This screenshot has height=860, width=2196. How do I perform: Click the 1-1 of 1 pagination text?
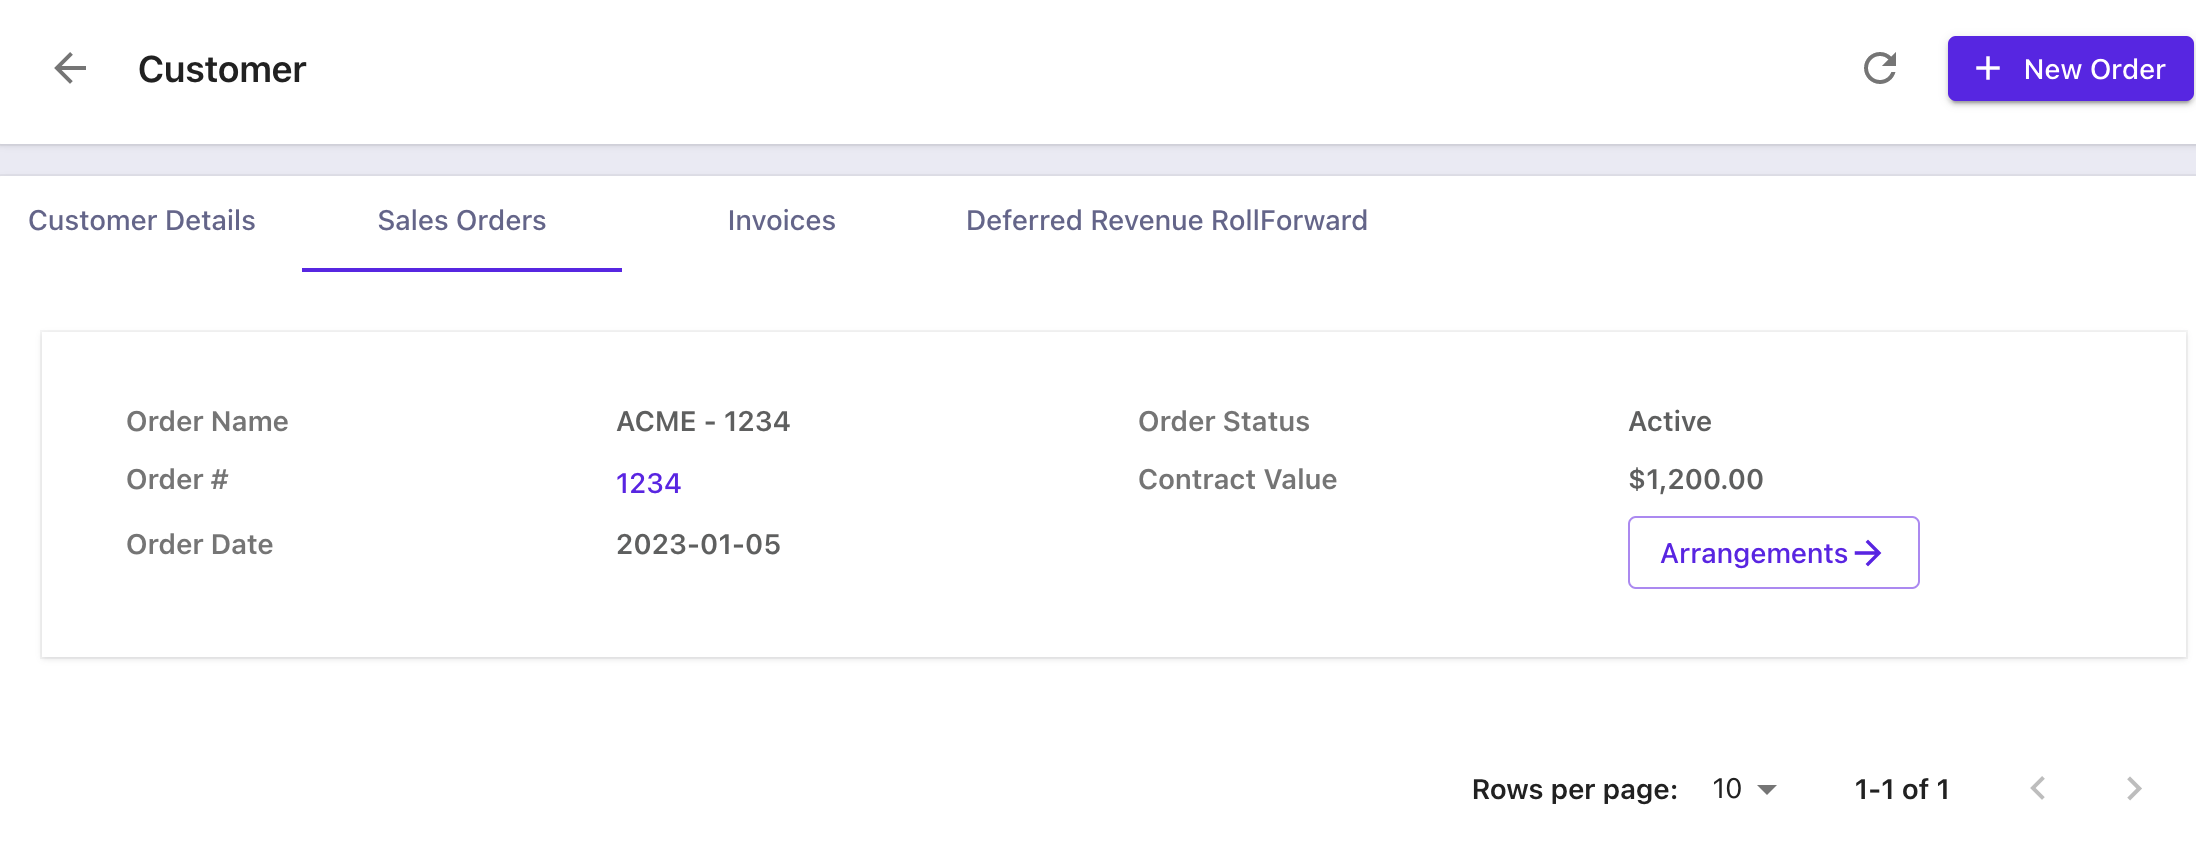point(1901,790)
